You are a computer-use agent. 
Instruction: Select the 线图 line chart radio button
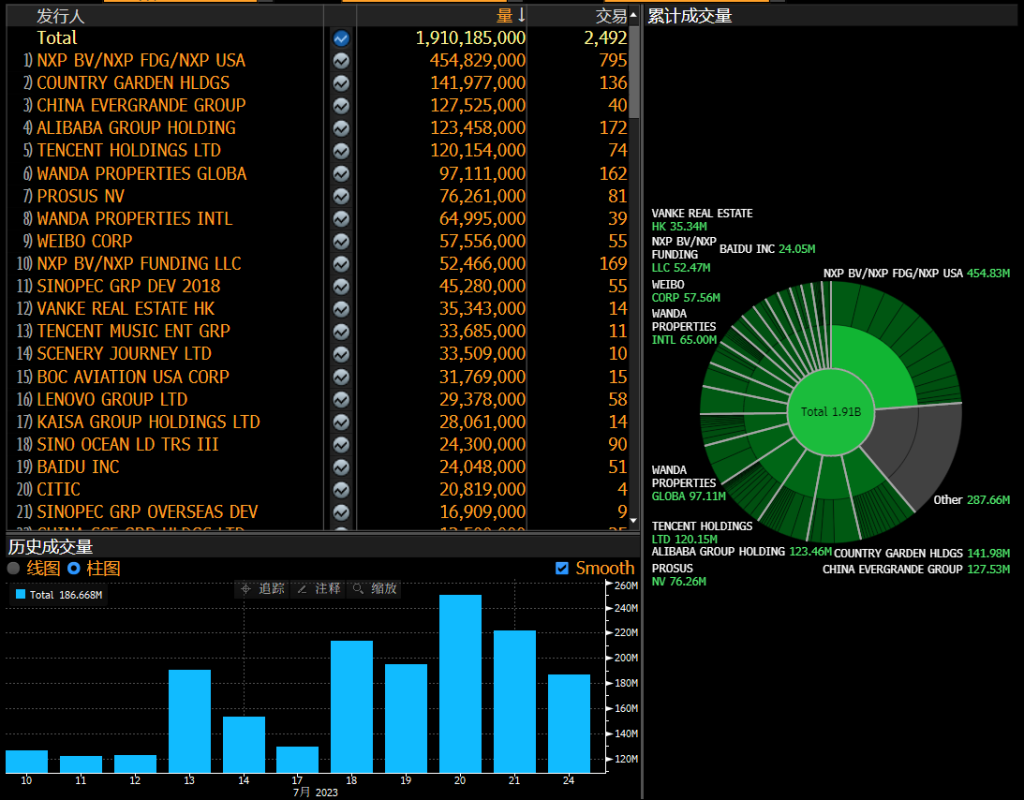[x=14, y=568]
